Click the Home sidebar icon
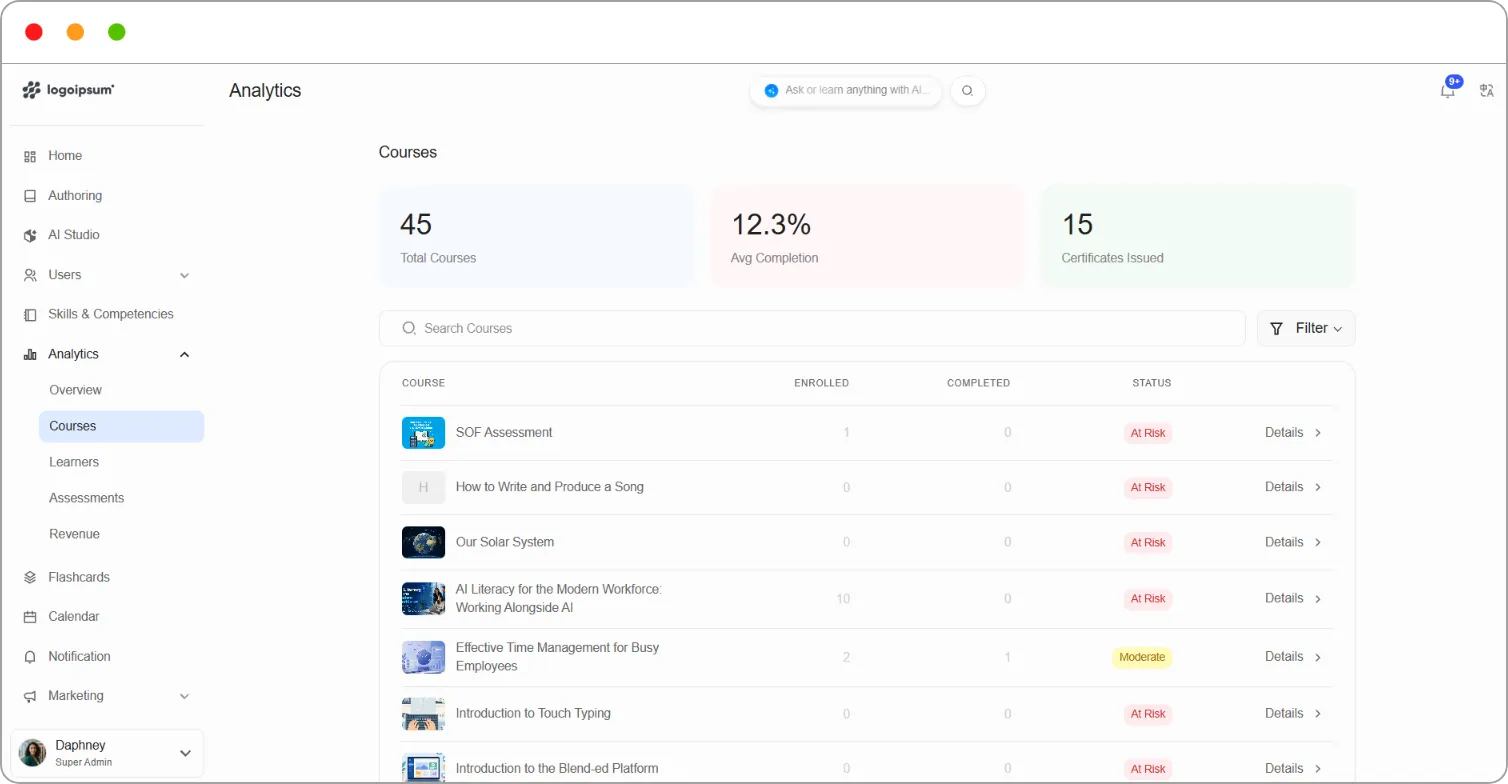1508x784 pixels. coord(30,156)
